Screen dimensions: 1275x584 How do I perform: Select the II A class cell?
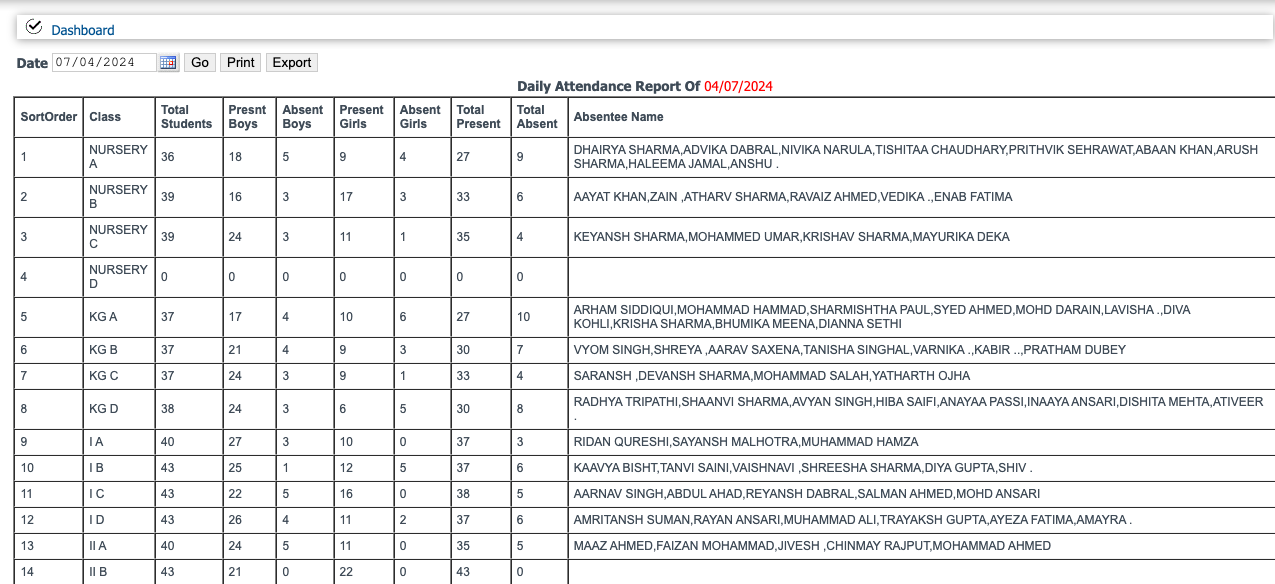(x=118, y=546)
